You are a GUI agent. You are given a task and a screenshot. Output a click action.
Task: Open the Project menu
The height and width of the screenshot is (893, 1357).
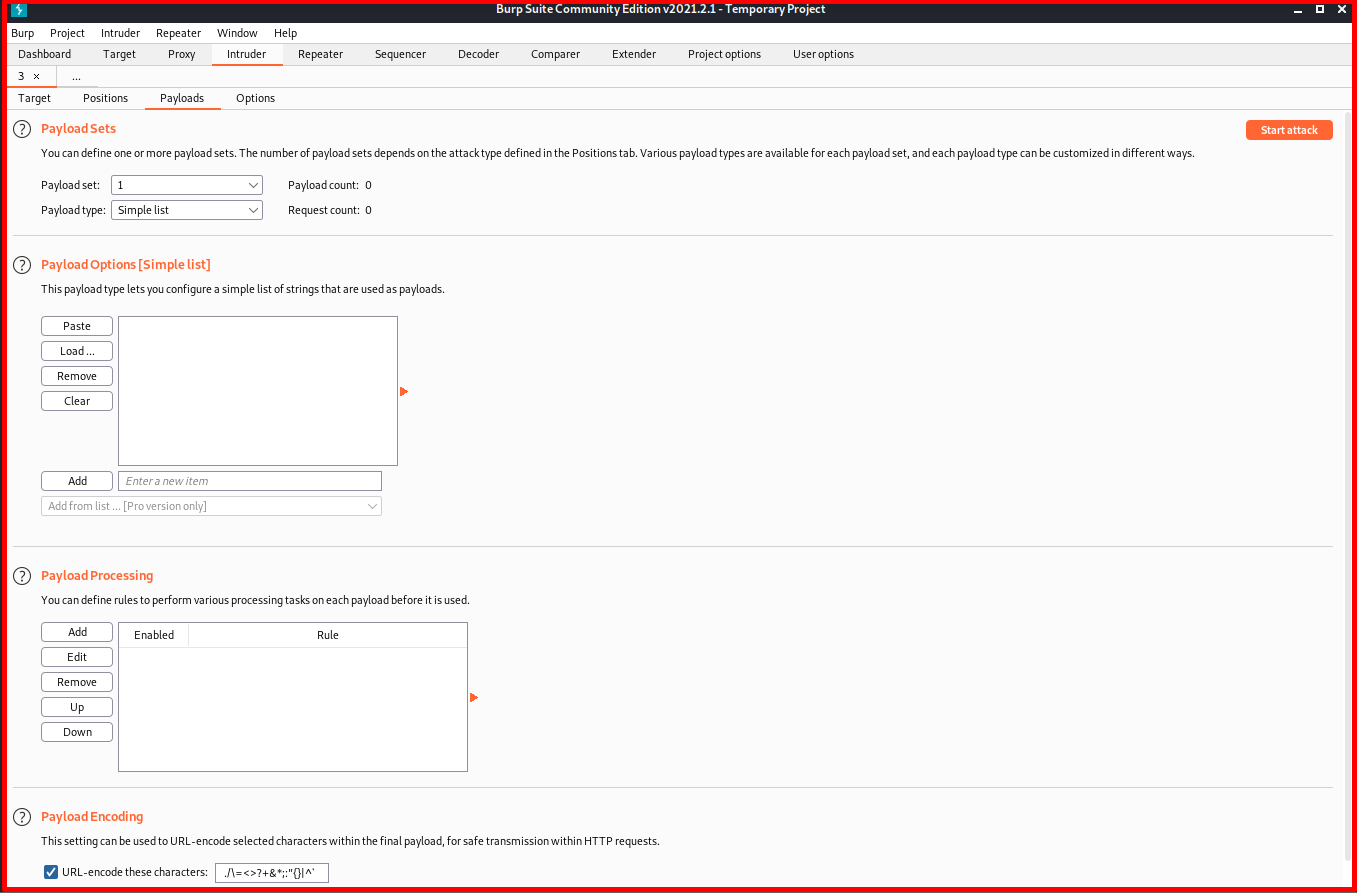[67, 33]
